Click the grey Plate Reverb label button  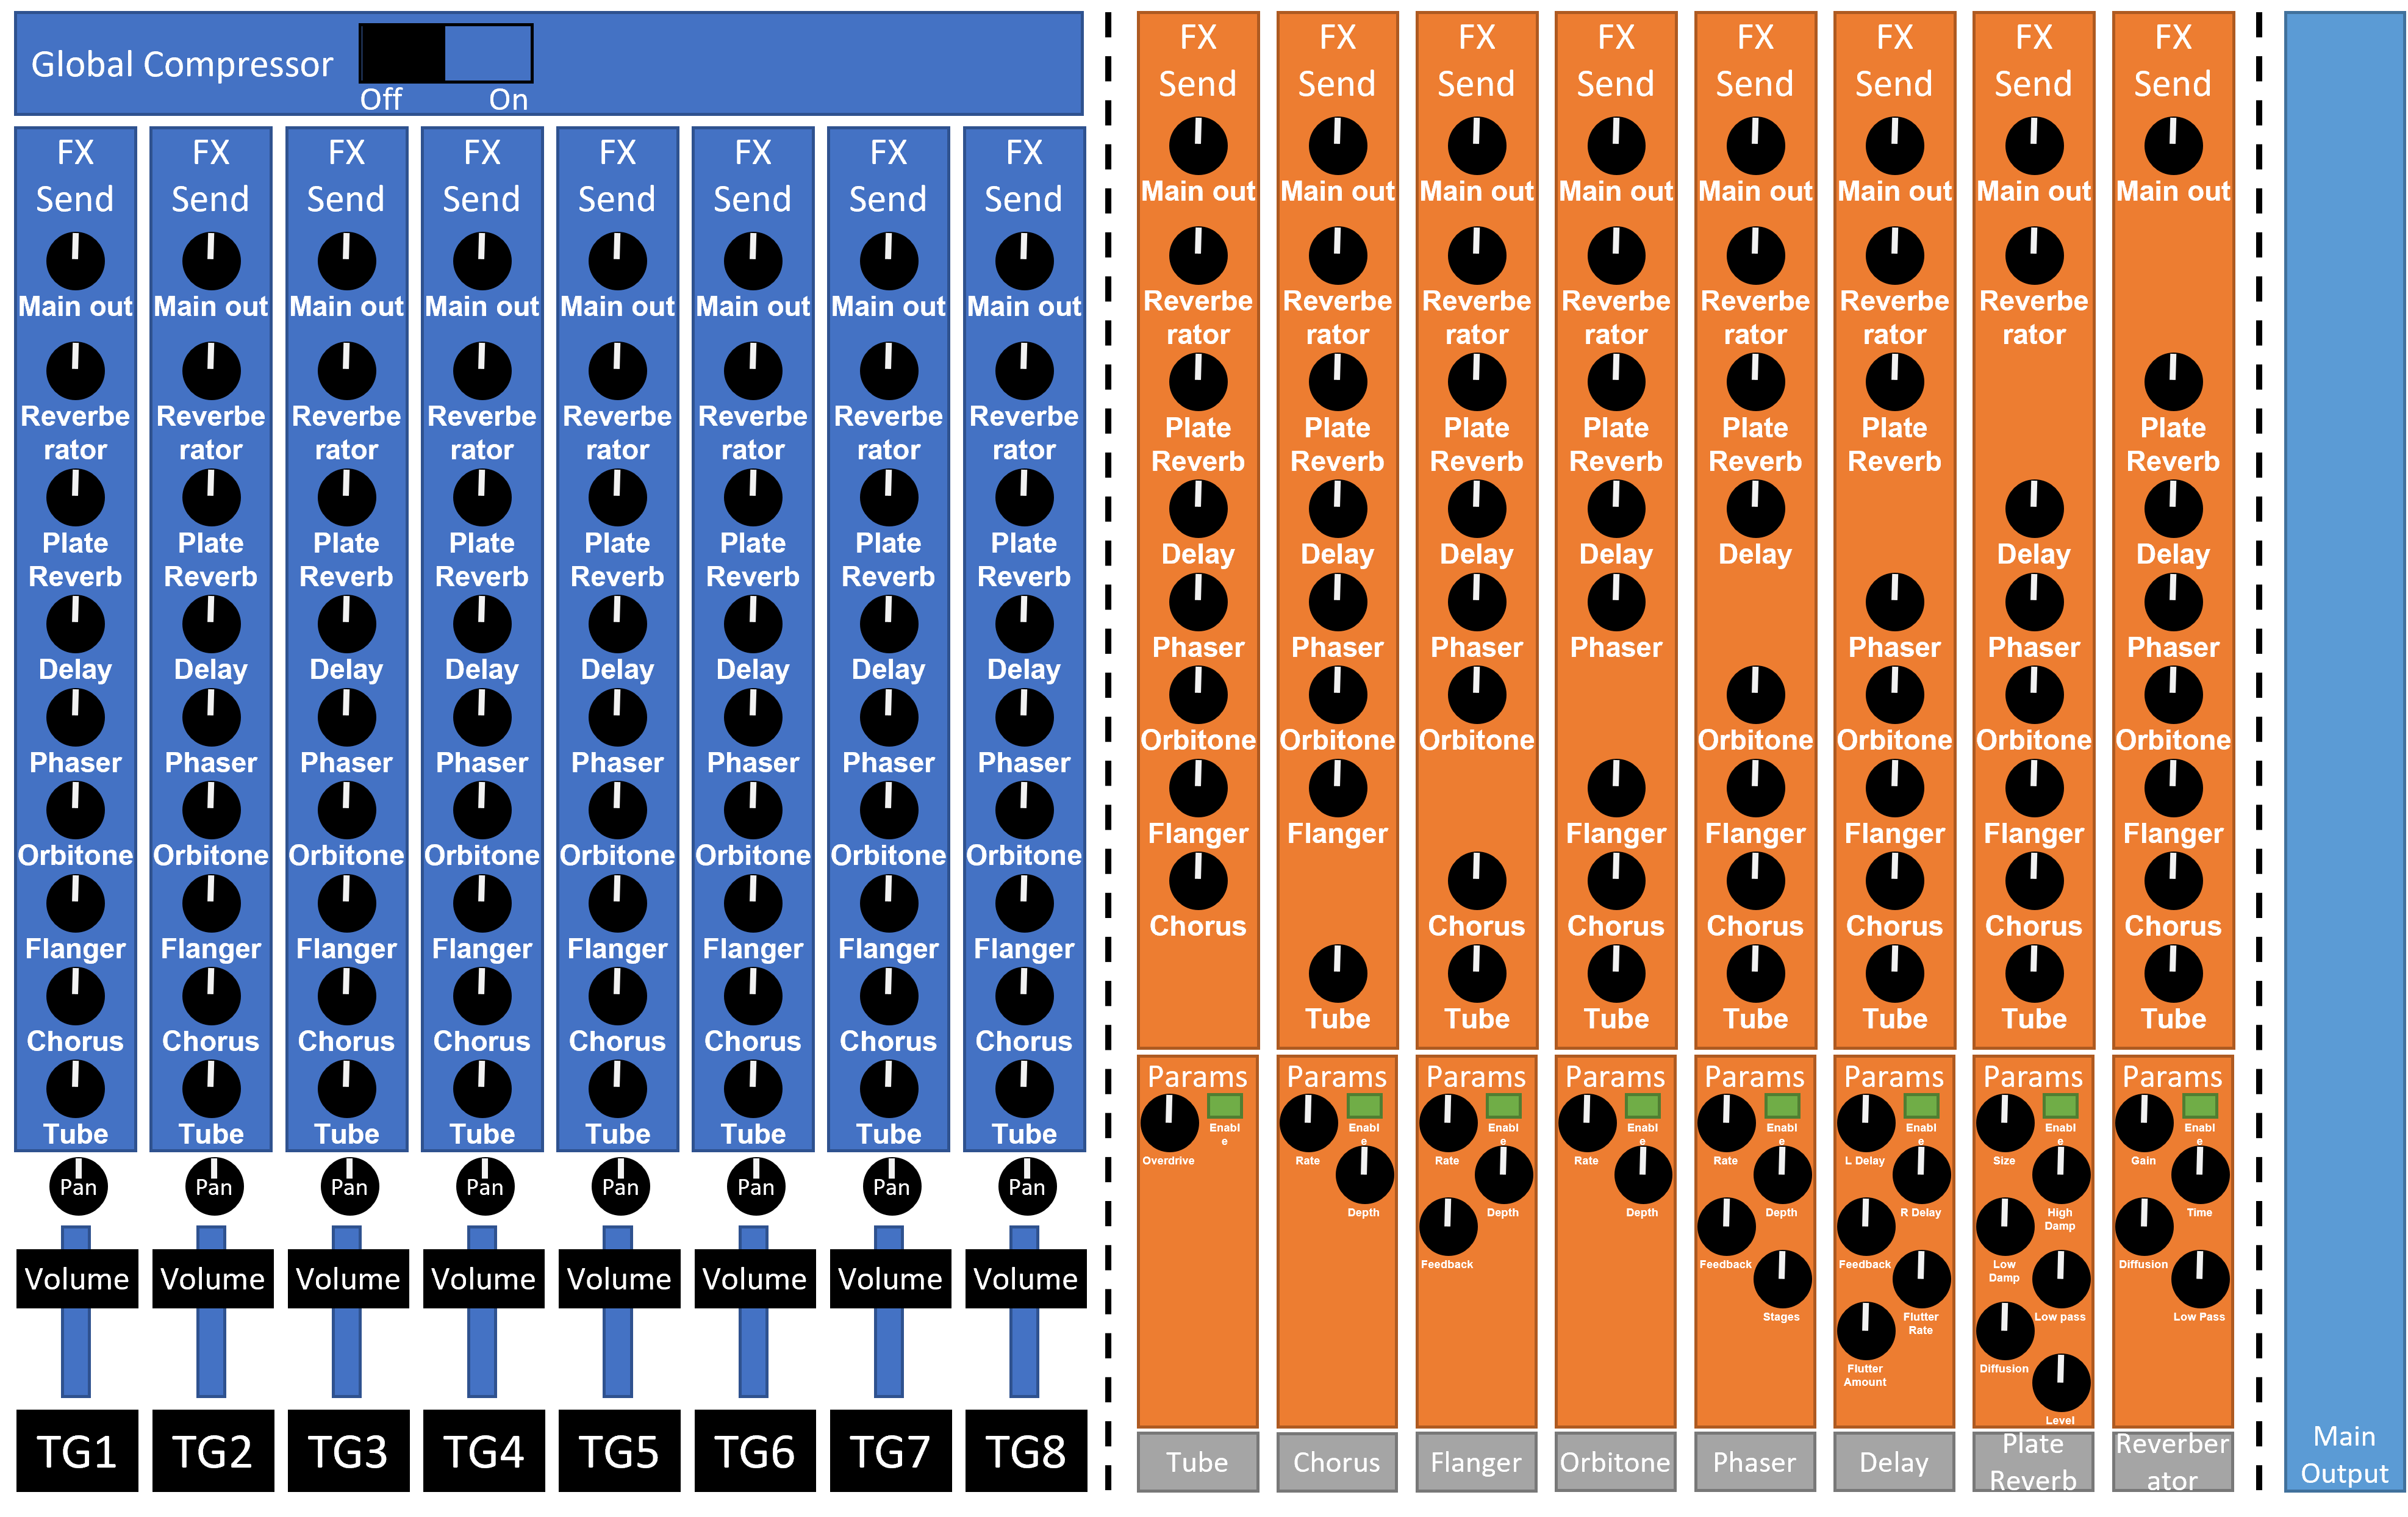(2034, 1462)
